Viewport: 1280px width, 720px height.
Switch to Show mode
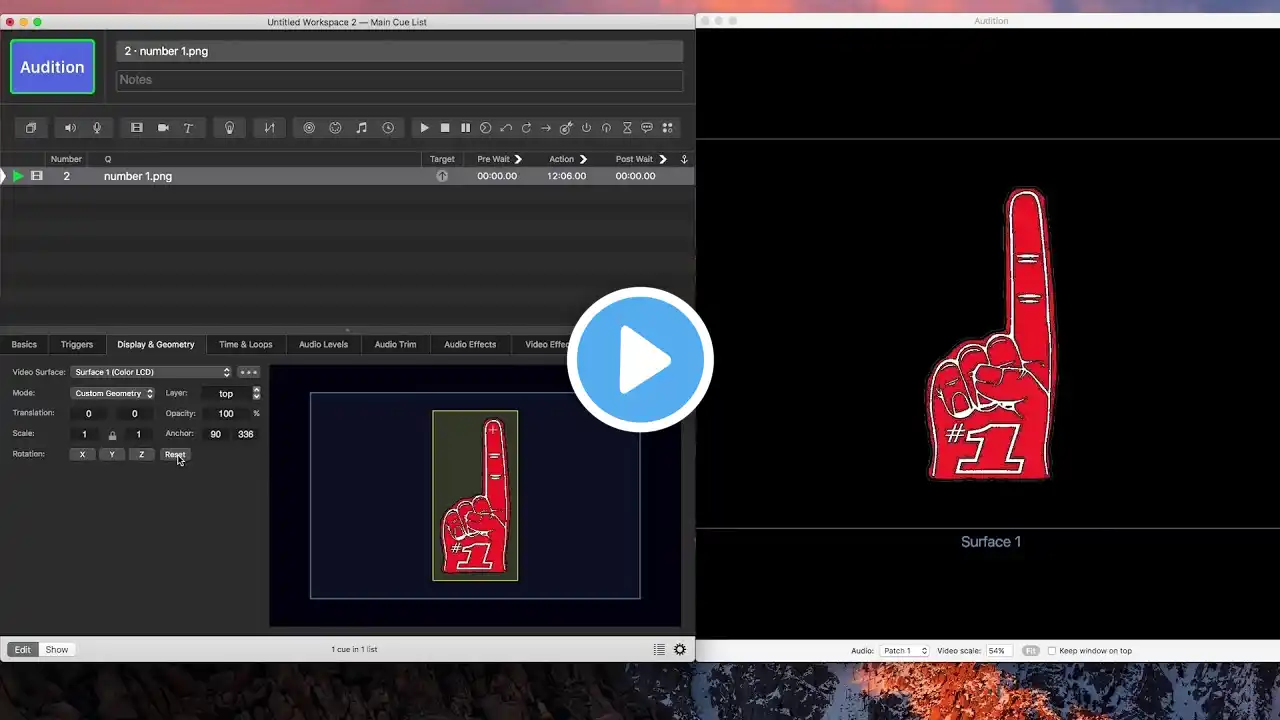pyautogui.click(x=57, y=650)
